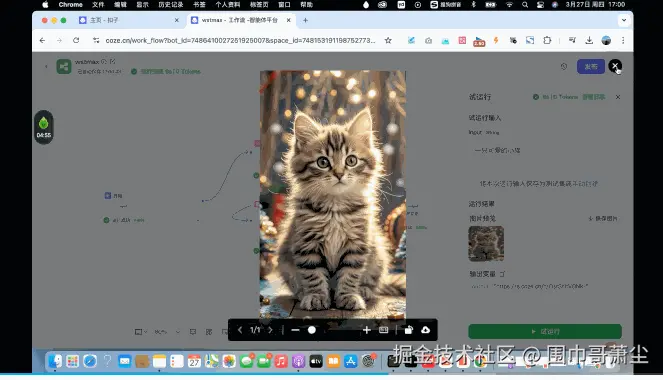Click the lightning bolt extension icon
This screenshot has width=663, height=380.
click(x=496, y=41)
